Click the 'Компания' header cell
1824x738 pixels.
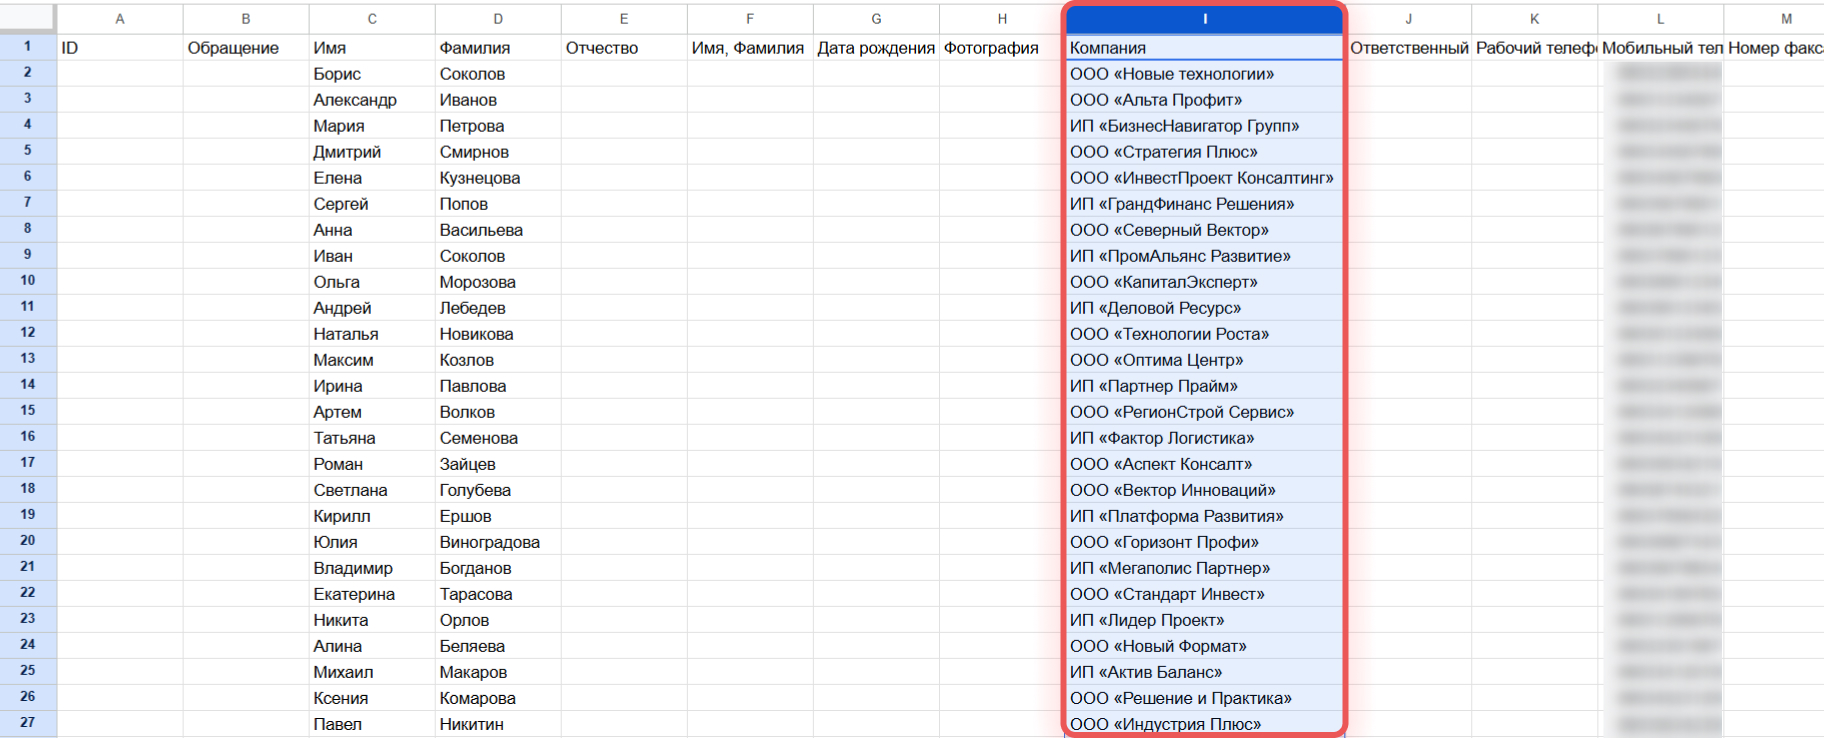point(1204,48)
